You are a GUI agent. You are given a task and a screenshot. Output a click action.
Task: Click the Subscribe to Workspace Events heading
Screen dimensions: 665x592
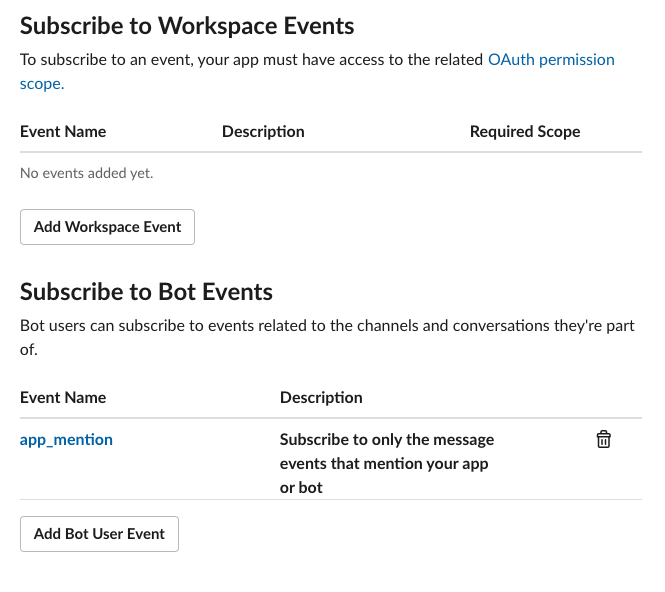point(187,25)
